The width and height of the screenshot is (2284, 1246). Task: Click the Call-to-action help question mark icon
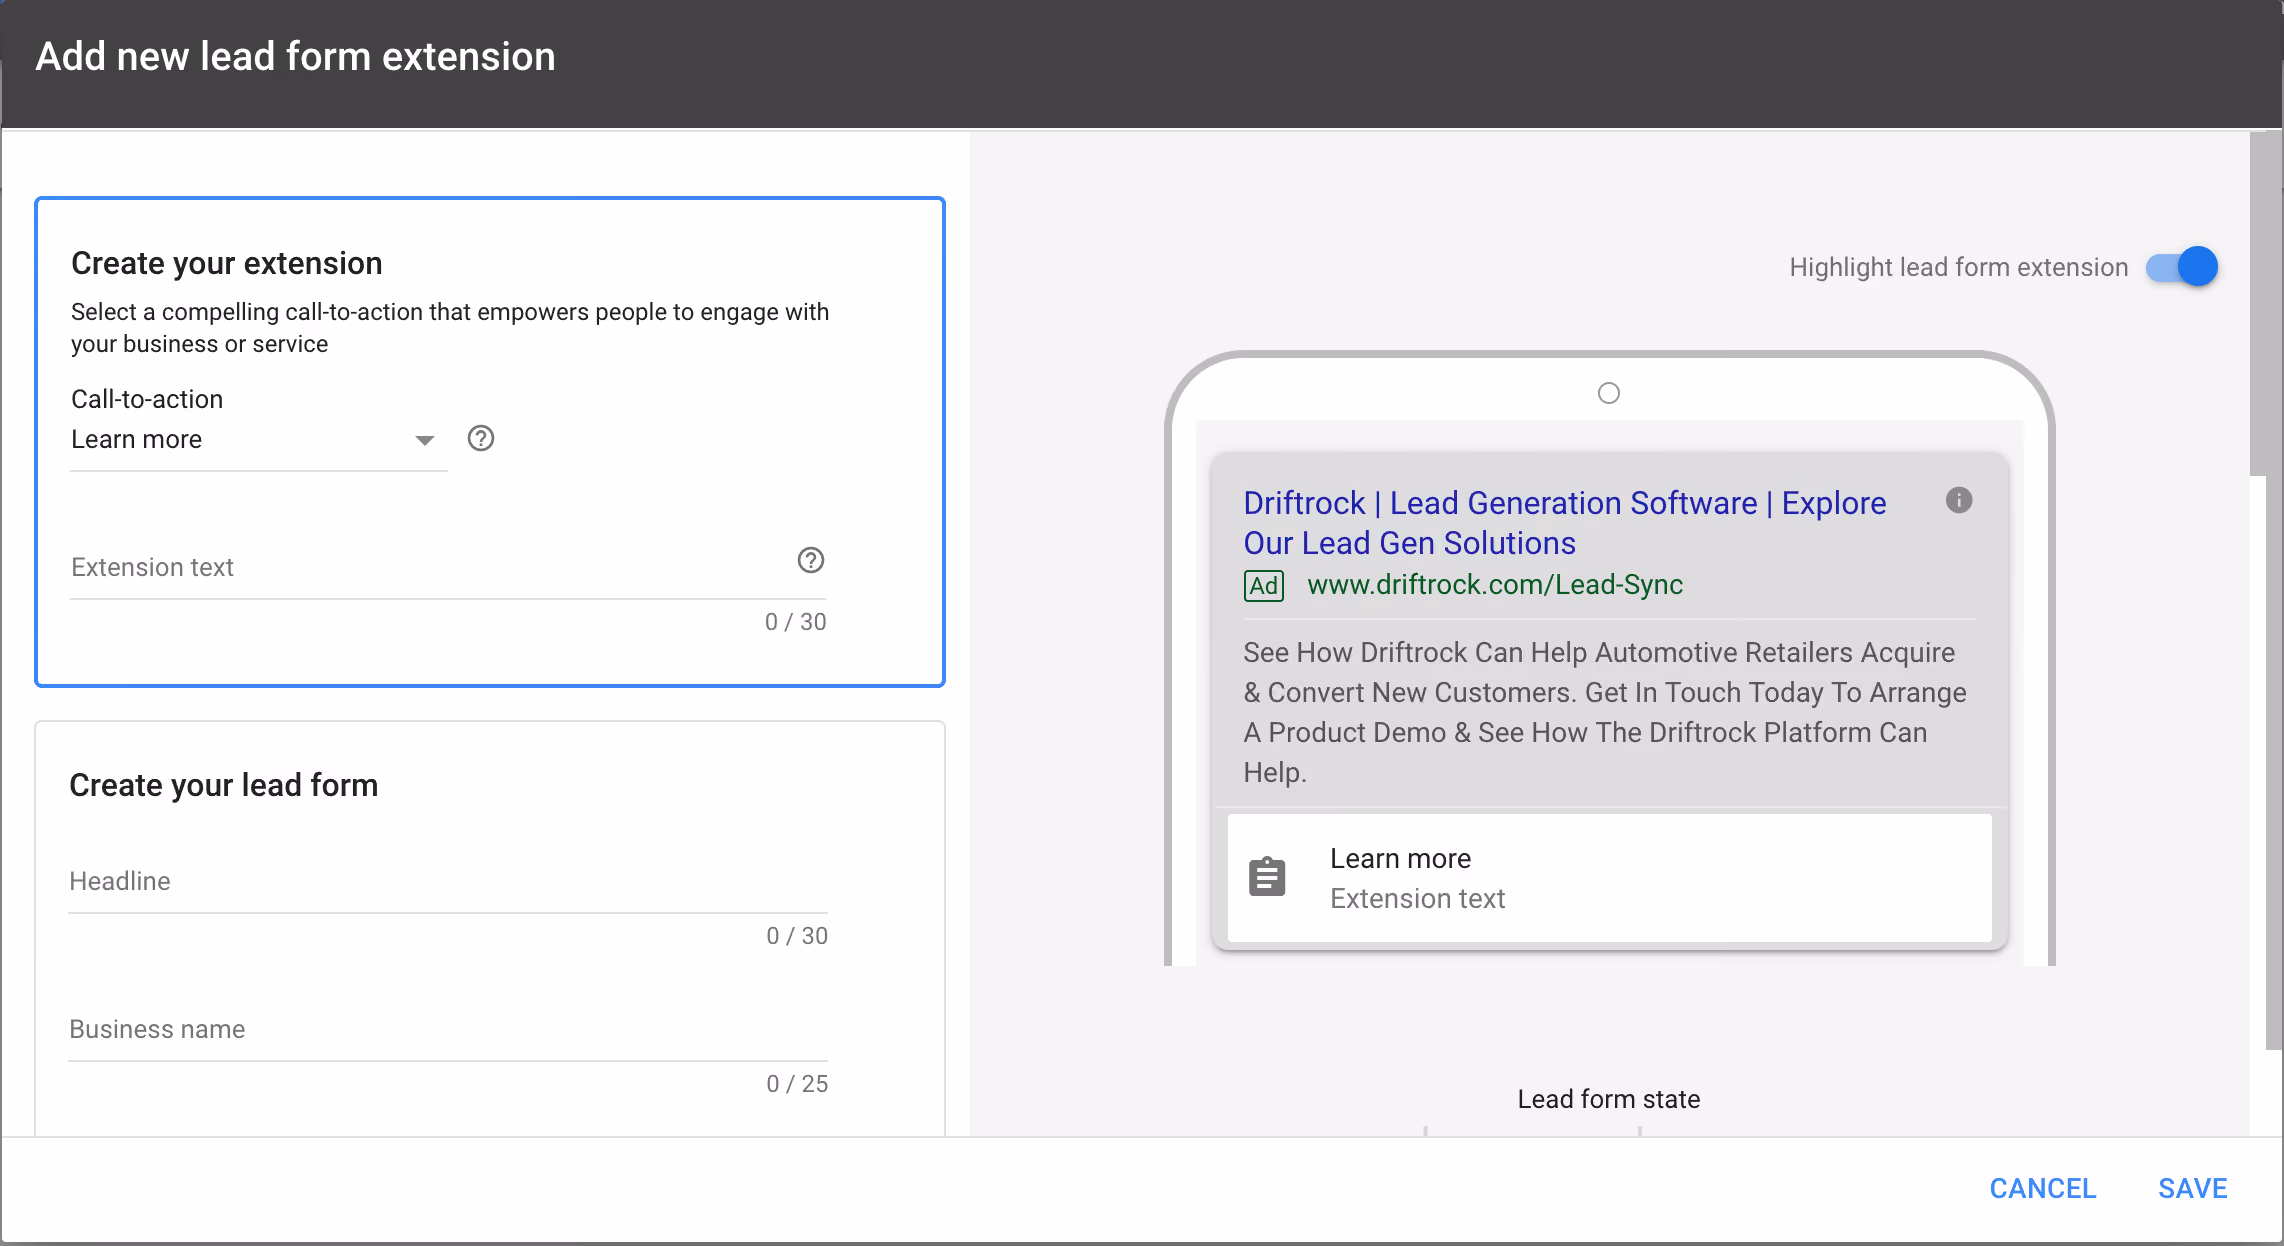481,438
